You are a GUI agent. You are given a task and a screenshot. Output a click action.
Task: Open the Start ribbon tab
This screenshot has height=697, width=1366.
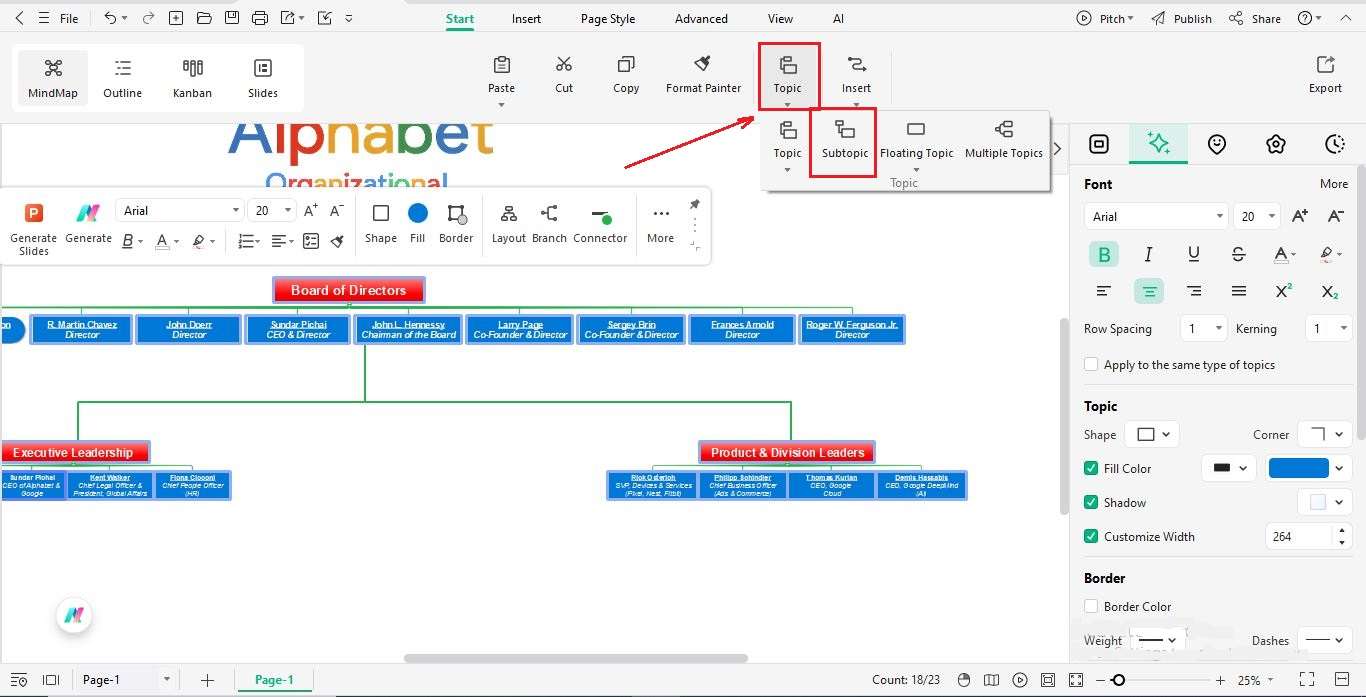pyautogui.click(x=460, y=18)
